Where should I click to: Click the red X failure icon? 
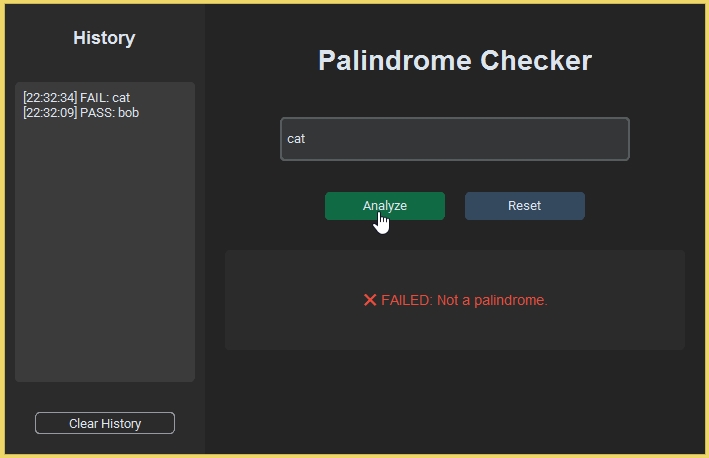370,300
